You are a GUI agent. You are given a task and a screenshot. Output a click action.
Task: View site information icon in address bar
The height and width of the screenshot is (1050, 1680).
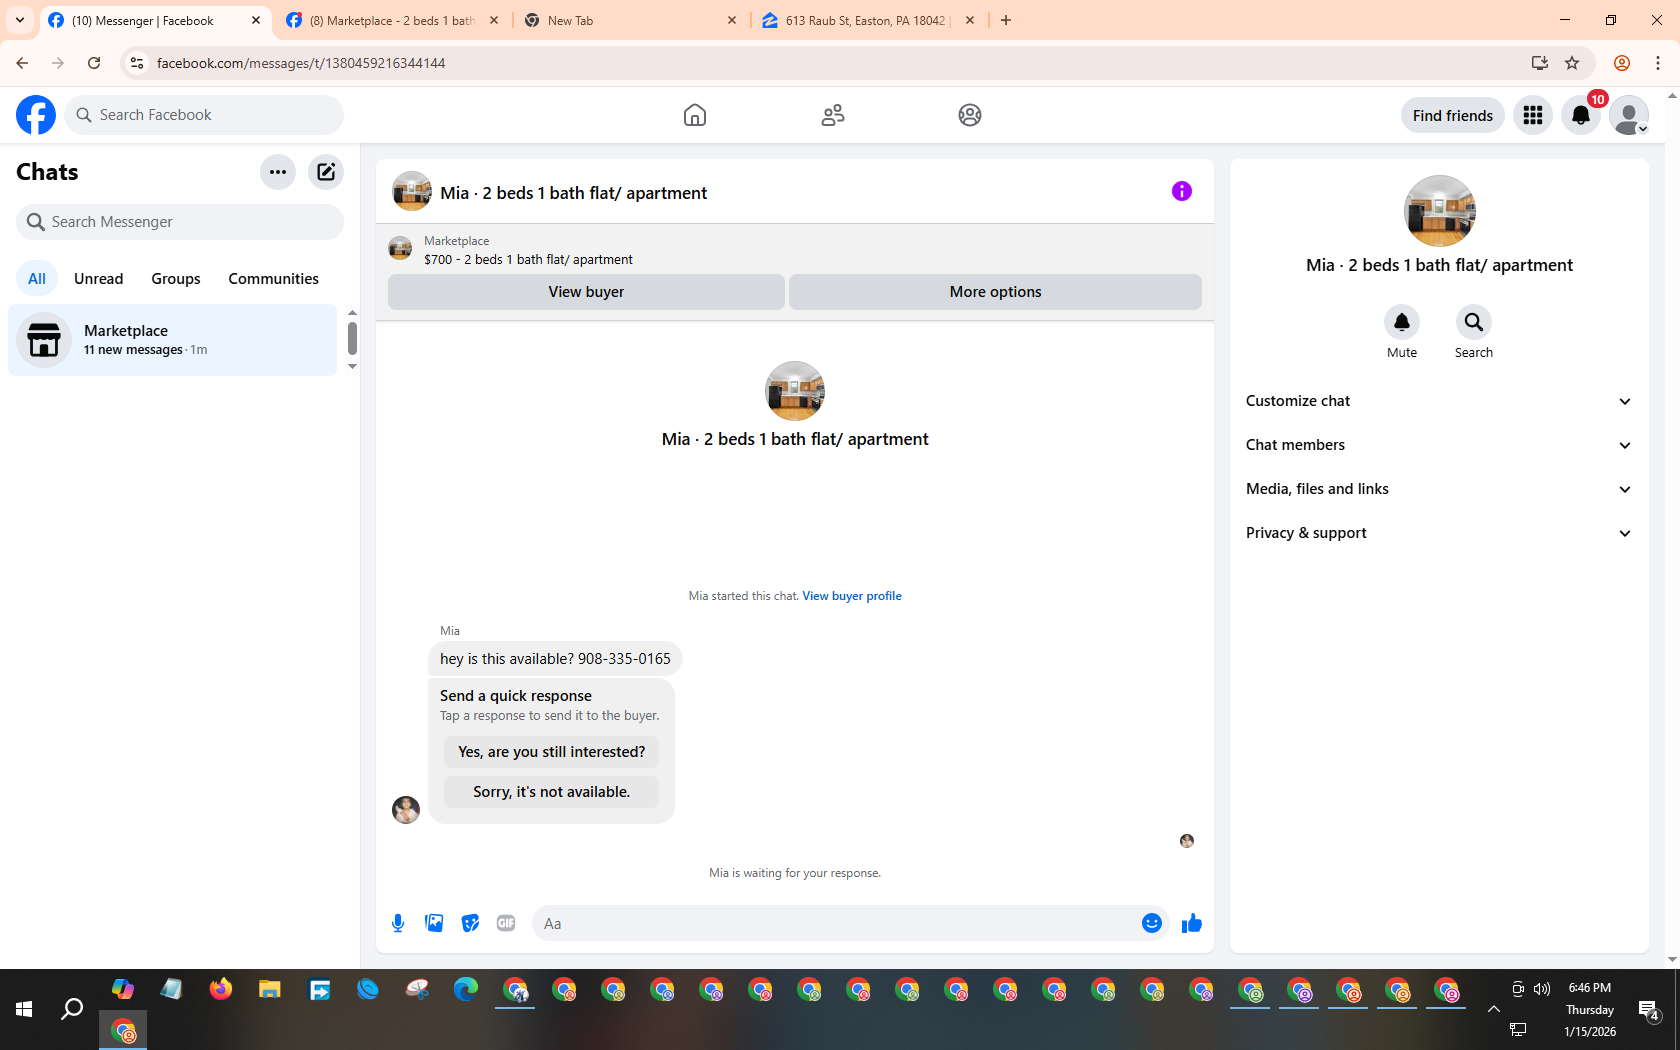click(137, 63)
